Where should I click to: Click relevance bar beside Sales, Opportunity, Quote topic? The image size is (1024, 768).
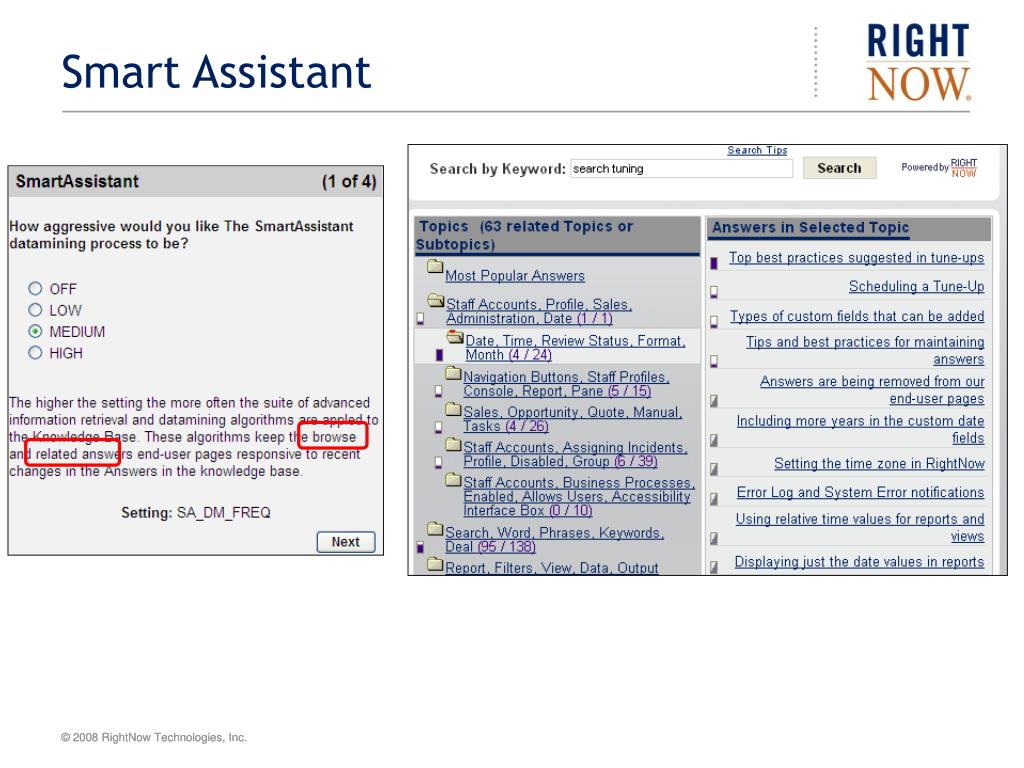[x=438, y=427]
